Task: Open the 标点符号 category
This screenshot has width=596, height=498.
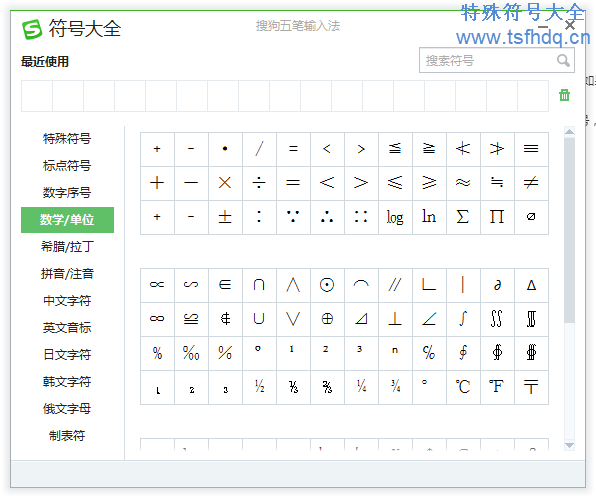Action: [67, 166]
